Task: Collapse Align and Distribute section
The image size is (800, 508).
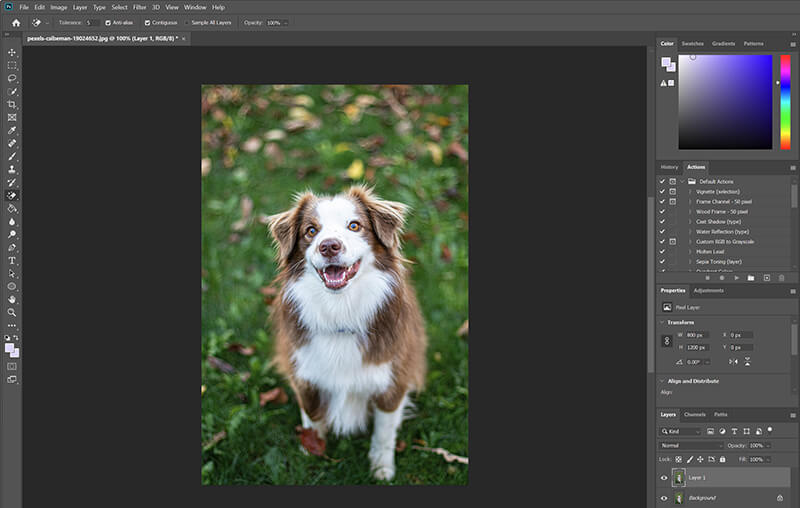Action: 662,381
